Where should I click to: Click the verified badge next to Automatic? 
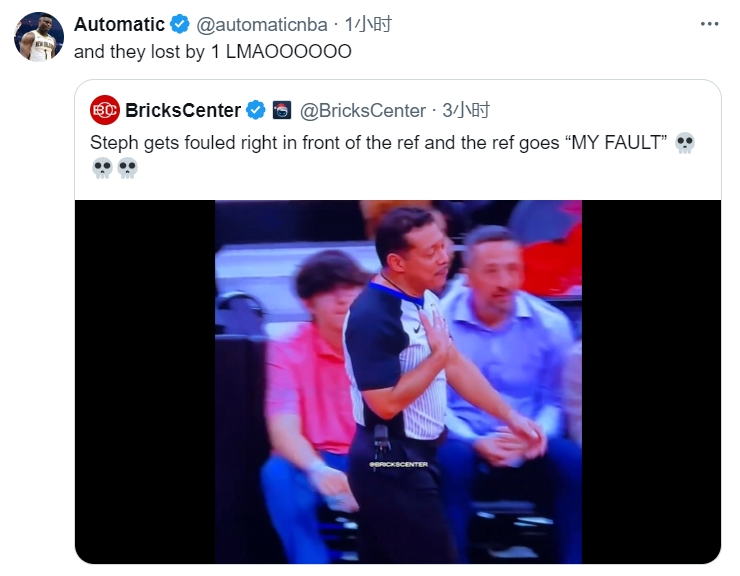pyautogui.click(x=179, y=25)
